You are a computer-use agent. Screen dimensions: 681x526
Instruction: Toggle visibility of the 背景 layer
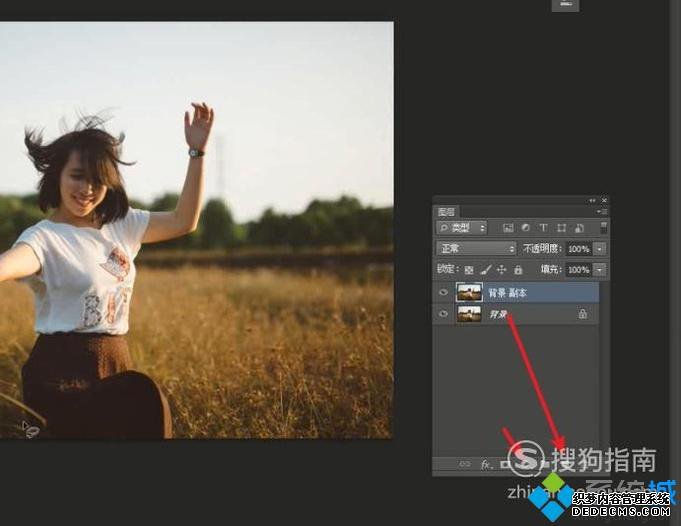click(444, 314)
